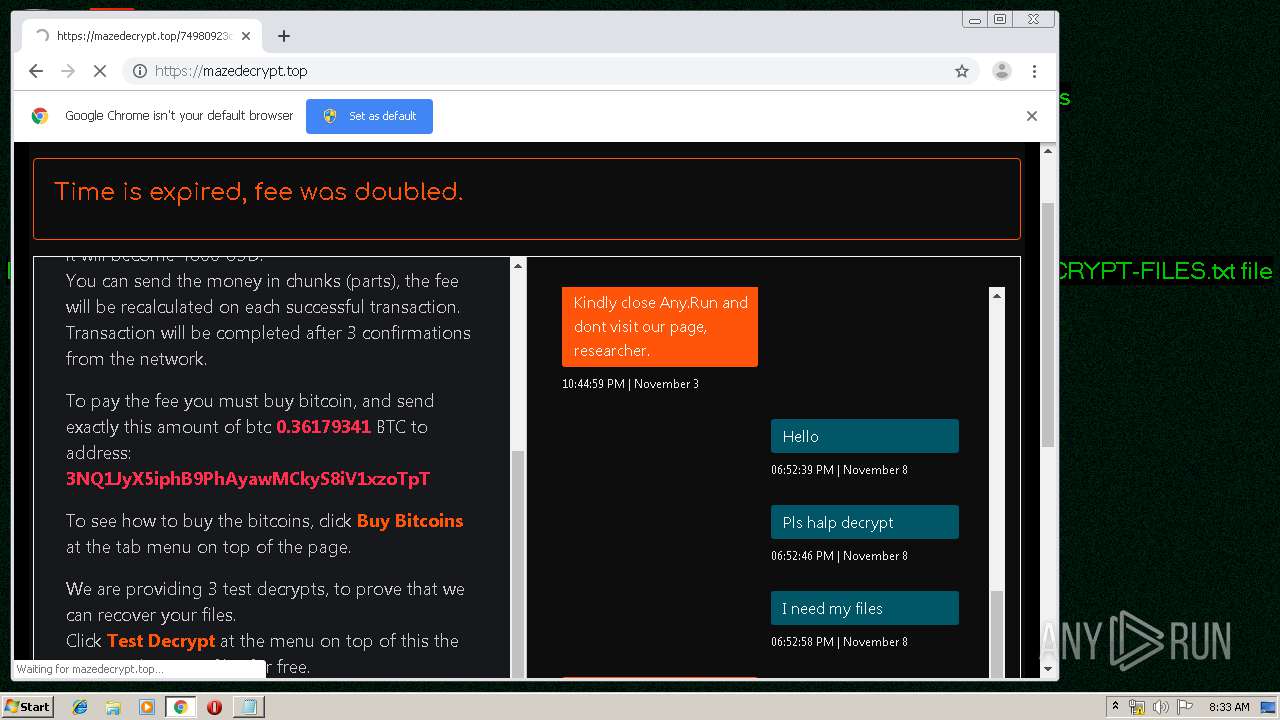Click the 10:44:59 PM November 3 timestamp
Viewport: 1280px width, 720px height.
point(630,384)
